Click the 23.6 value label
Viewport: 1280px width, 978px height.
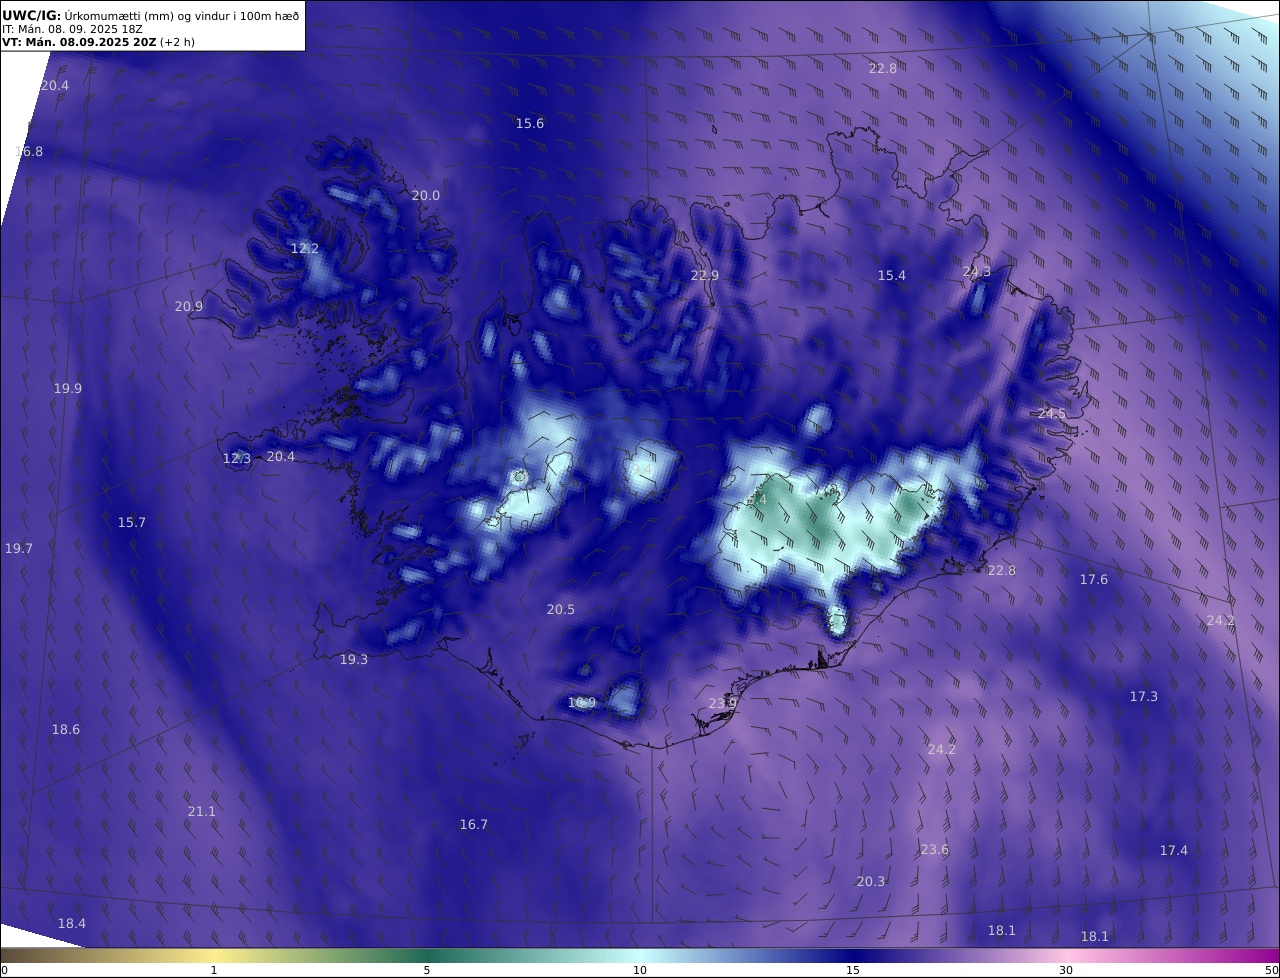pos(935,850)
